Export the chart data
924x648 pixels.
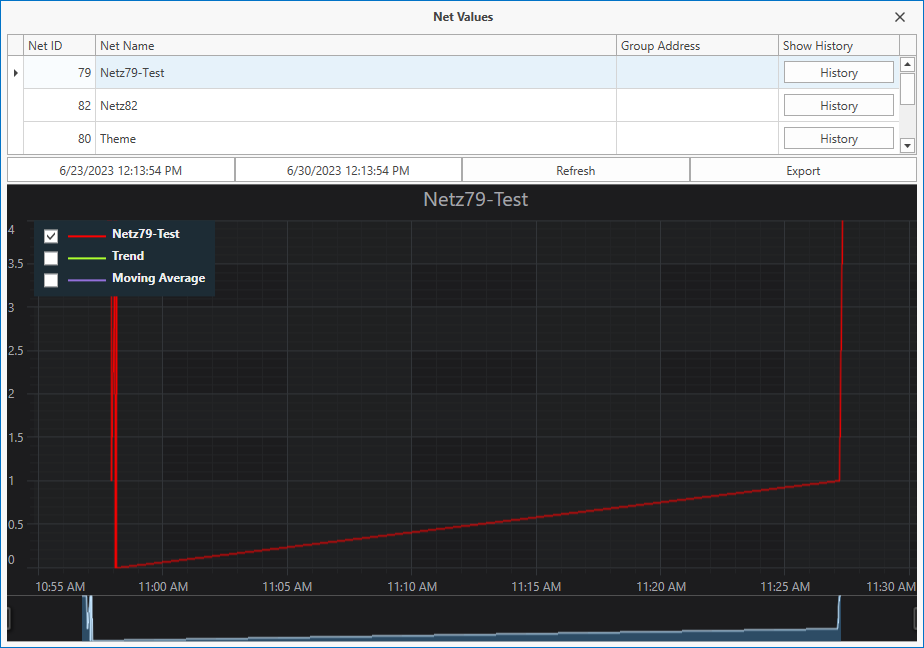click(803, 170)
